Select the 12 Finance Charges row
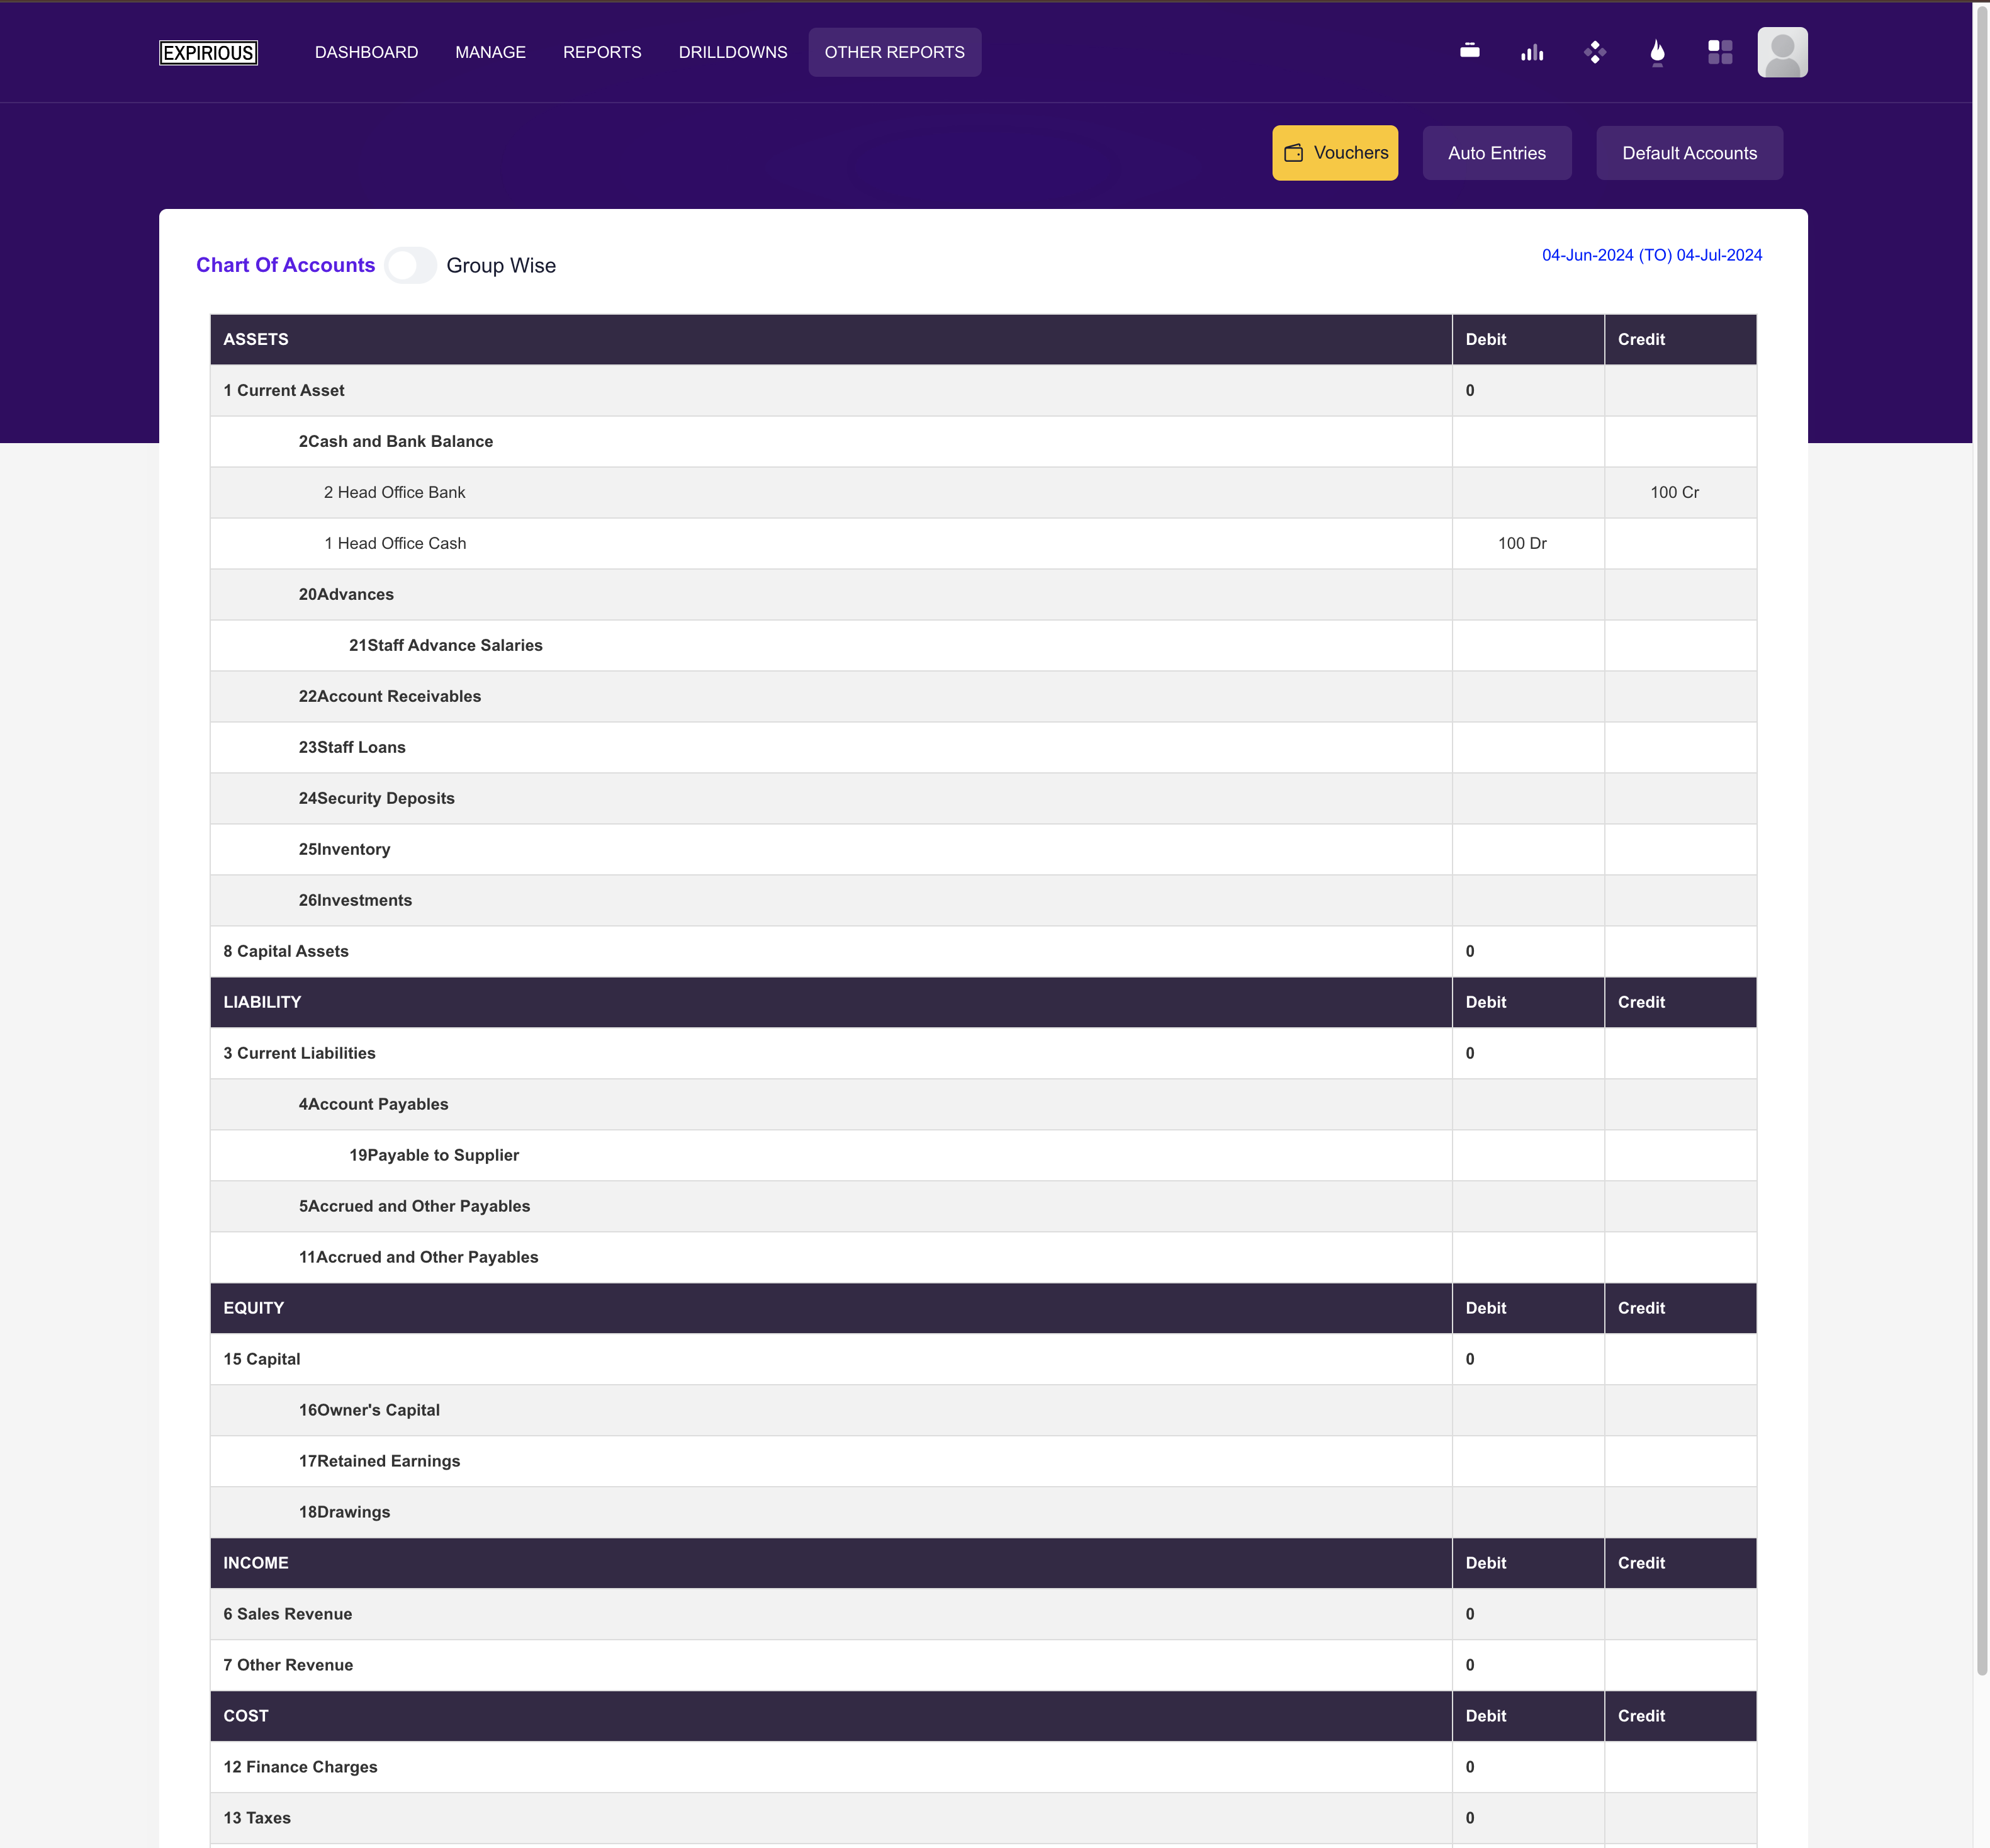Viewport: 1990px width, 1848px height. pyautogui.click(x=983, y=1767)
